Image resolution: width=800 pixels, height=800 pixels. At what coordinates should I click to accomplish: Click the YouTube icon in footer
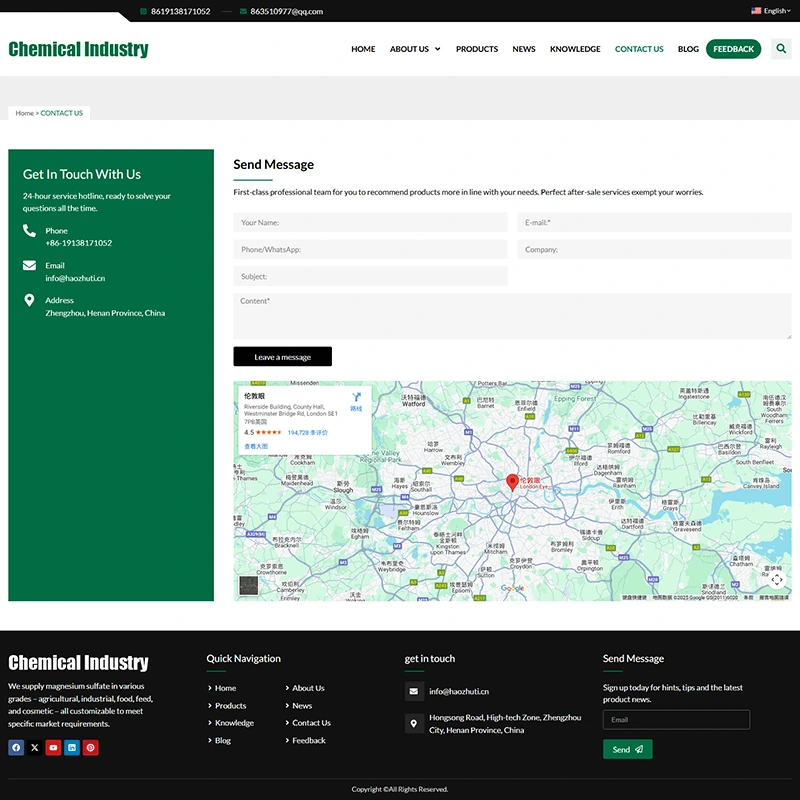click(53, 747)
